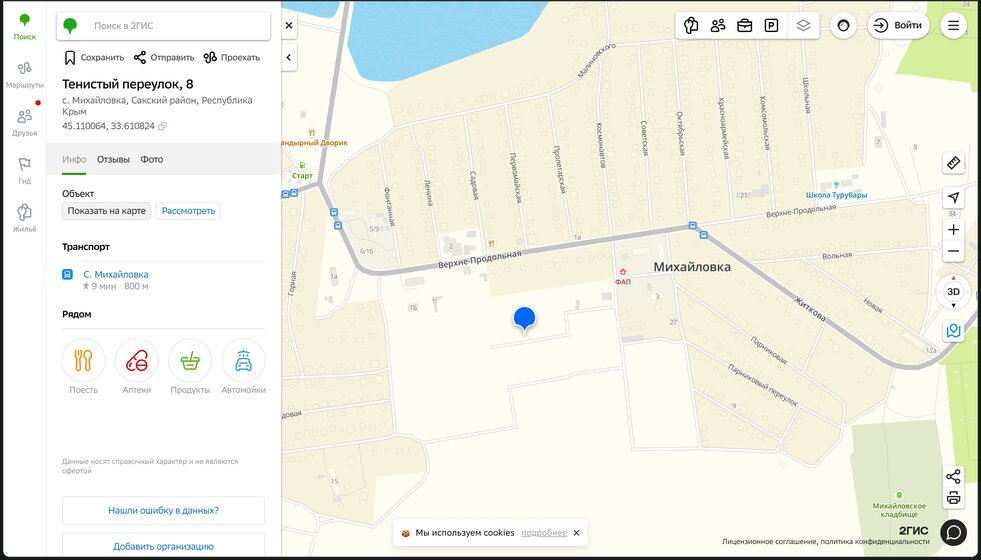Click the my location arrow icon
Screen dimensions: 981x560
tap(953, 198)
